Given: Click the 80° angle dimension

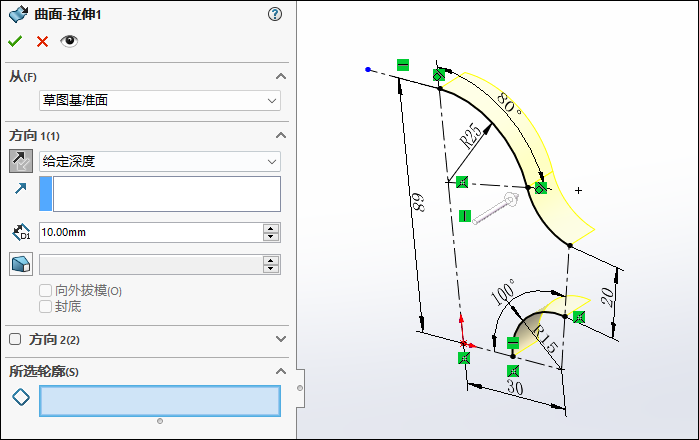Looking at the screenshot, I should pyautogui.click(x=508, y=104).
